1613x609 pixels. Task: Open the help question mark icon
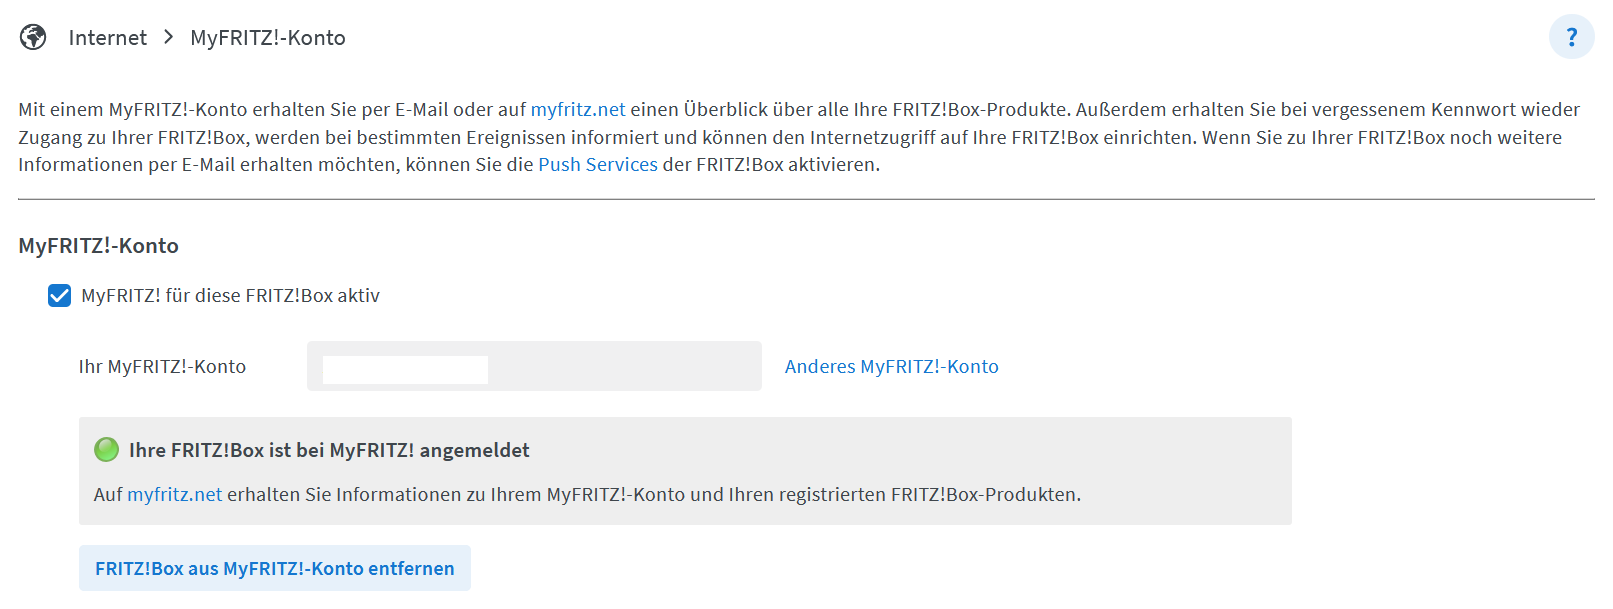1571,37
